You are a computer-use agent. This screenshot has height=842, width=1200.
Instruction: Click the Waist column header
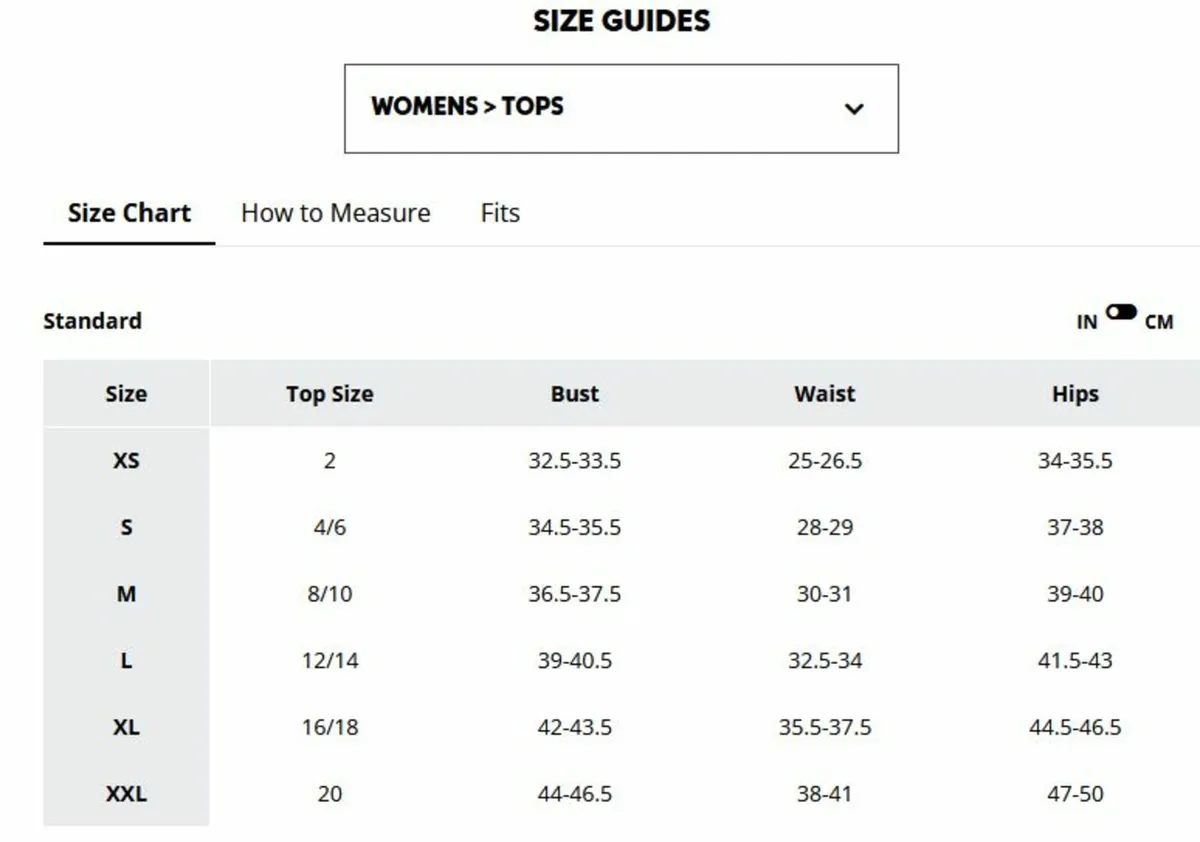(825, 394)
